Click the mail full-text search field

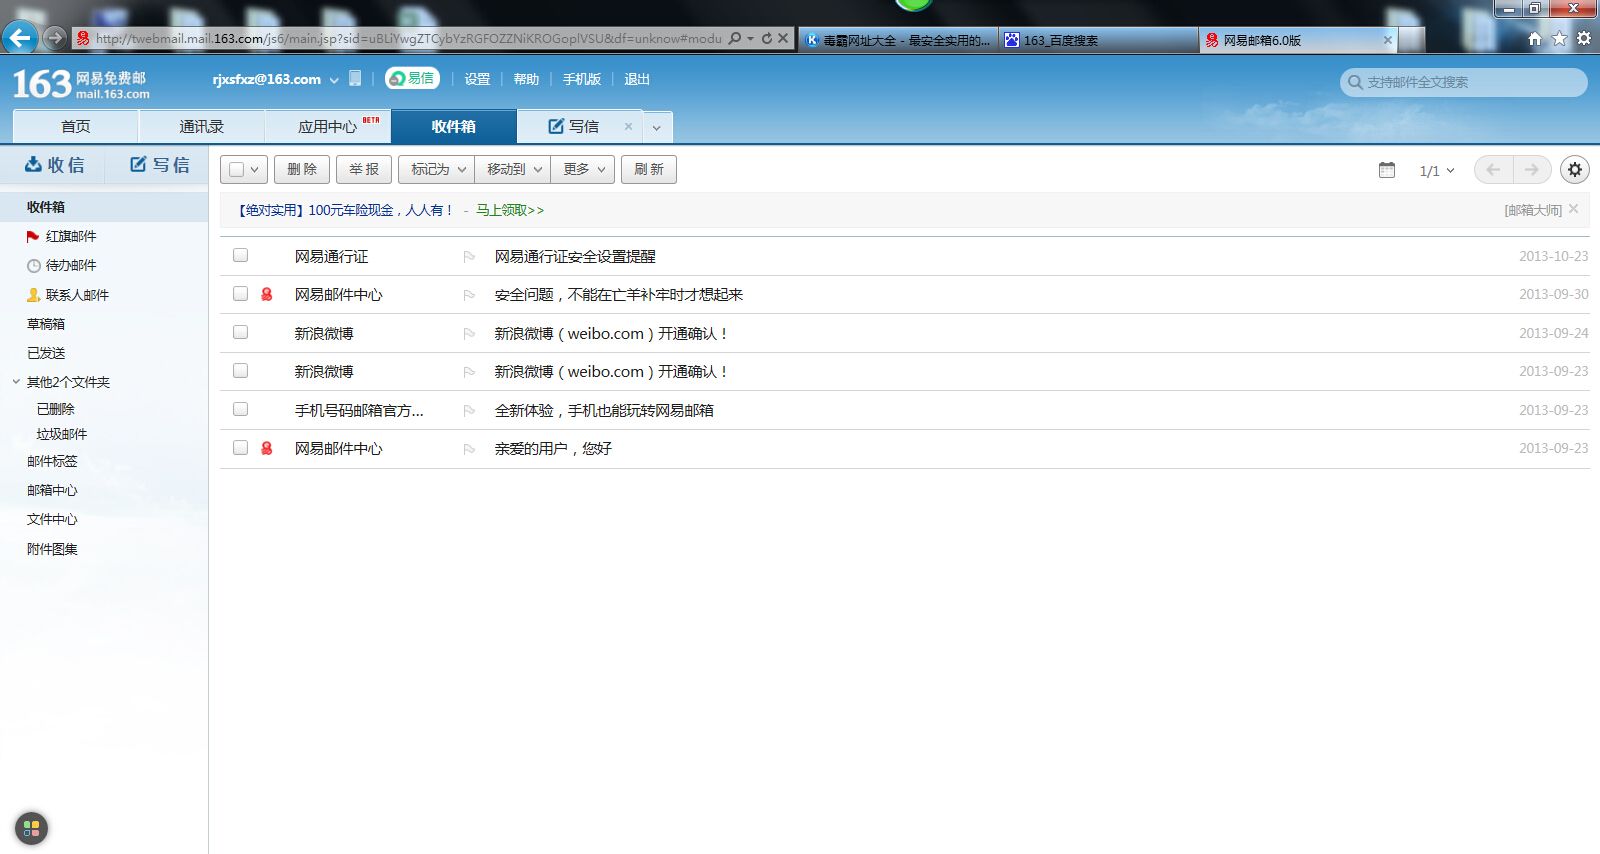click(1470, 82)
